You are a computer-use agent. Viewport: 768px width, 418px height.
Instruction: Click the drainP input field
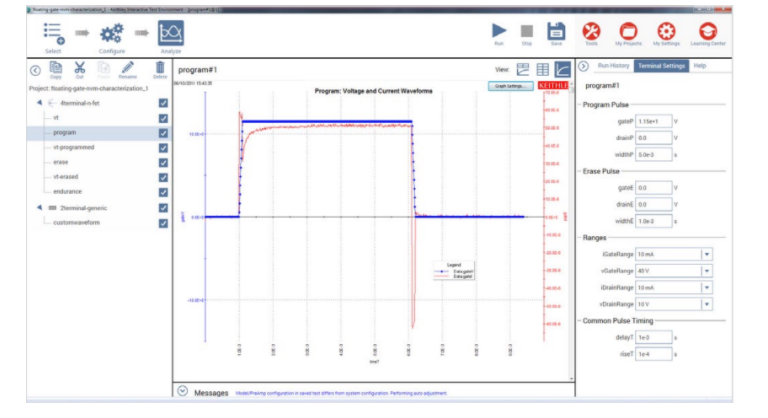point(653,138)
